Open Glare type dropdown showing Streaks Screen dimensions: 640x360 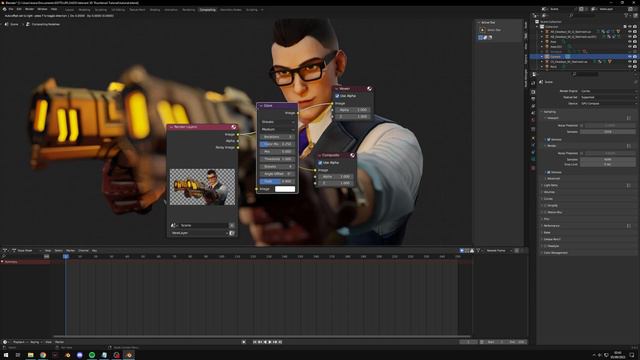(278, 122)
